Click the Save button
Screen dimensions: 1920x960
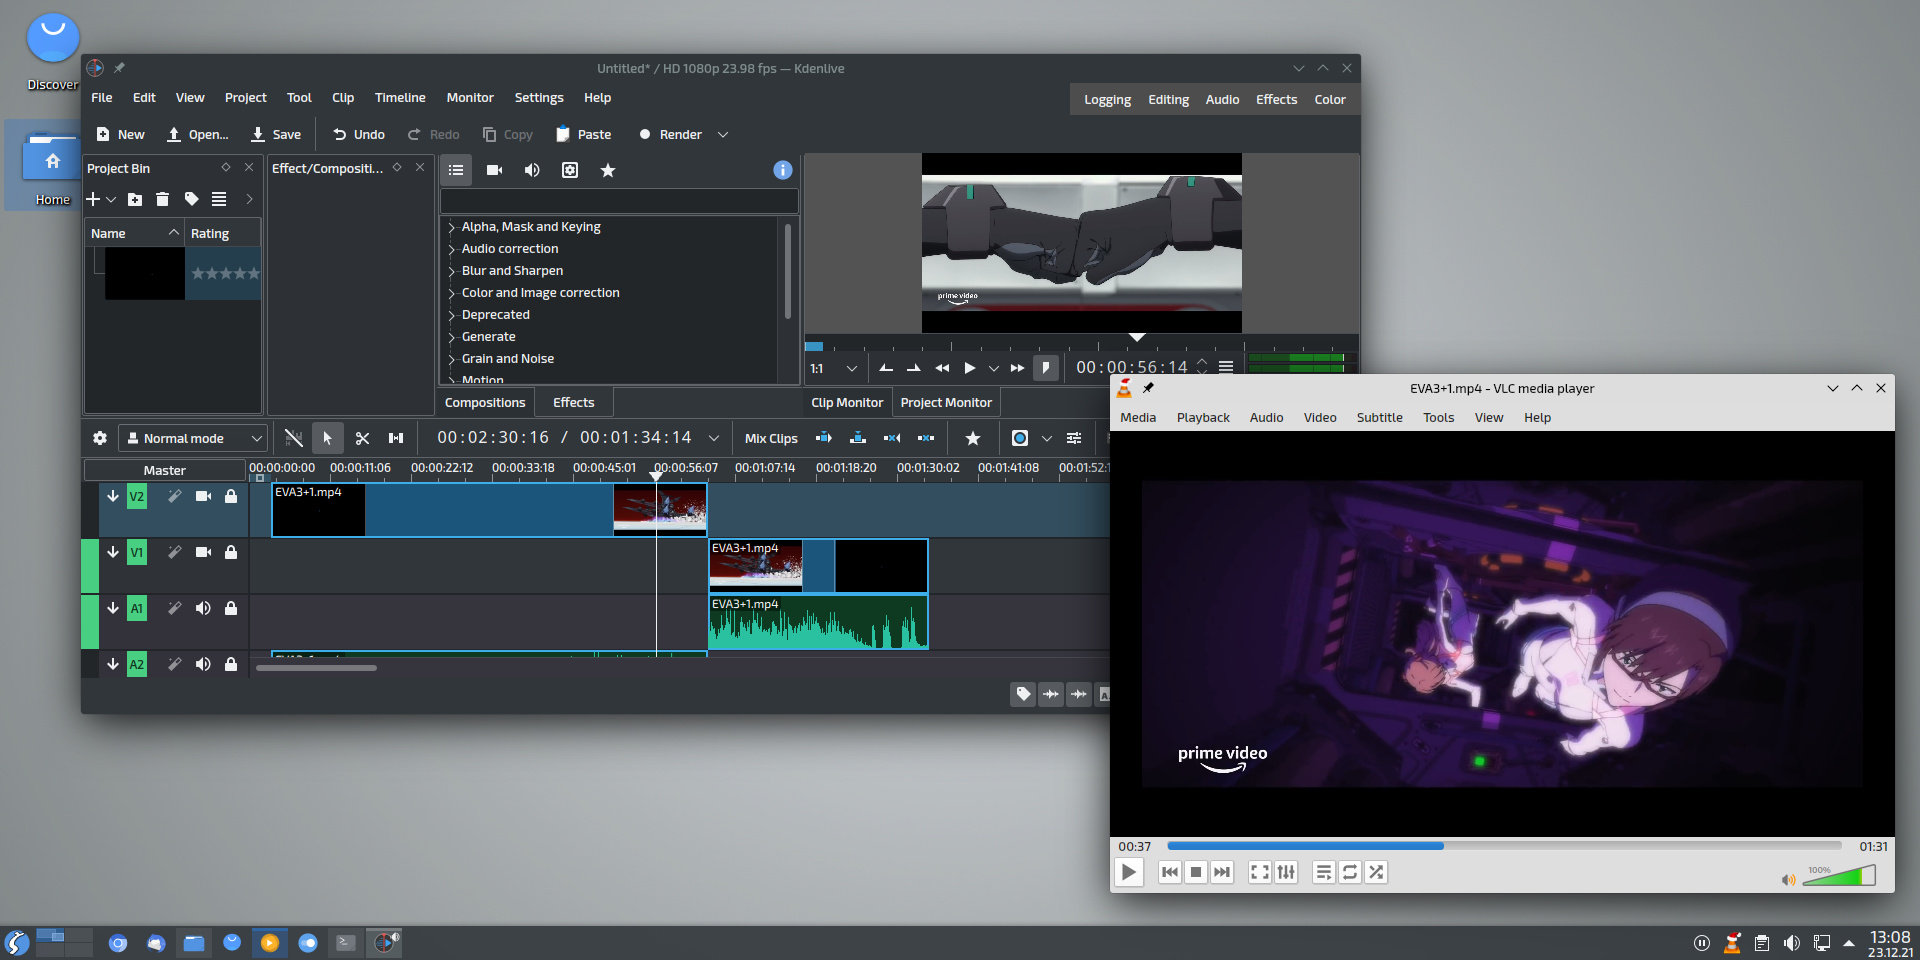pos(276,134)
